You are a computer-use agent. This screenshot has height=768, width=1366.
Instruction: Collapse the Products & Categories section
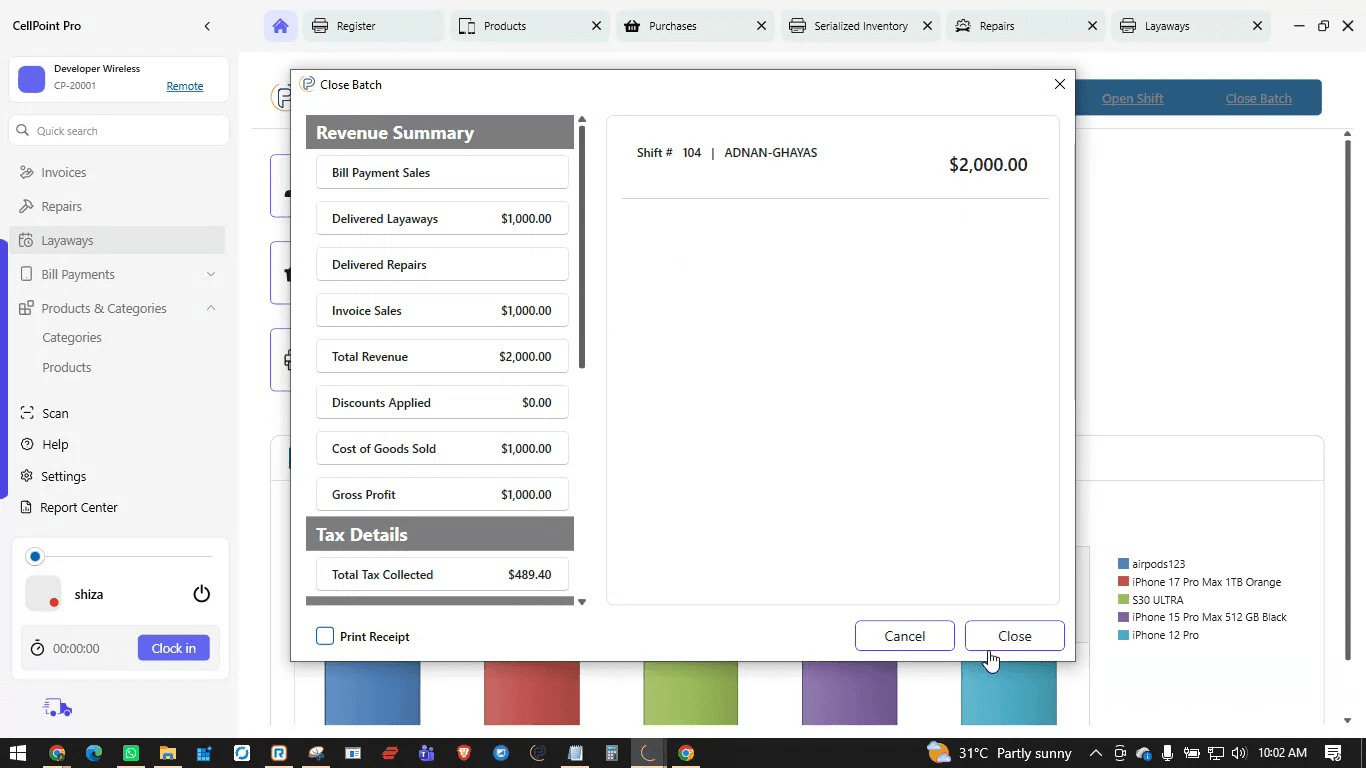tap(211, 308)
